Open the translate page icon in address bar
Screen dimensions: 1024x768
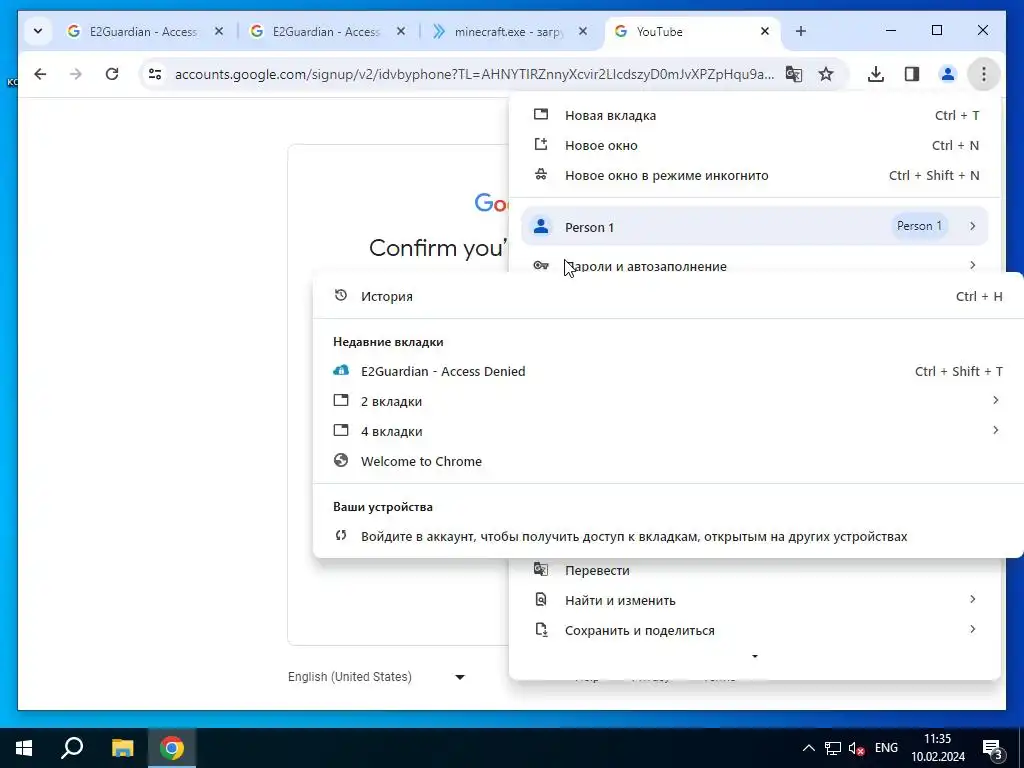(x=793, y=74)
